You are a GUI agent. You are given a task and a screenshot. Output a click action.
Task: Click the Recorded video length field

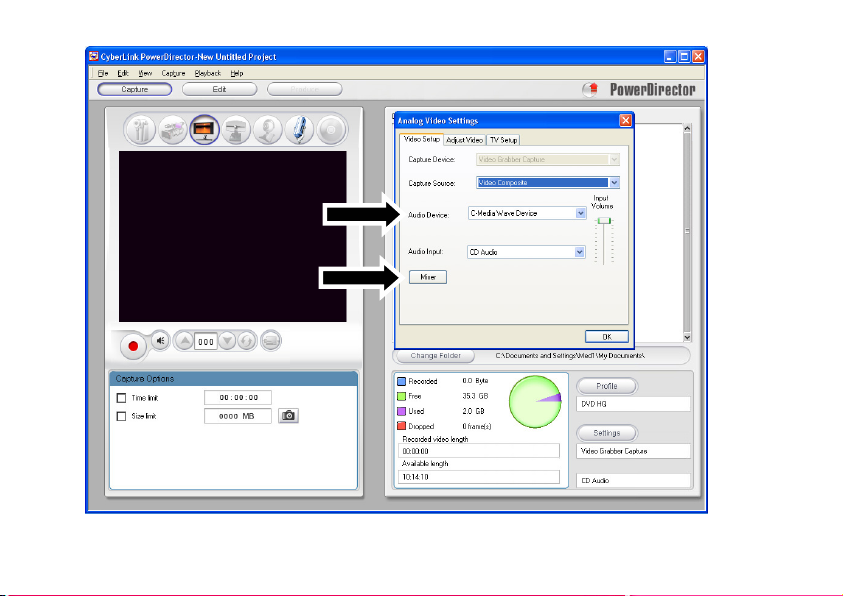[478, 451]
